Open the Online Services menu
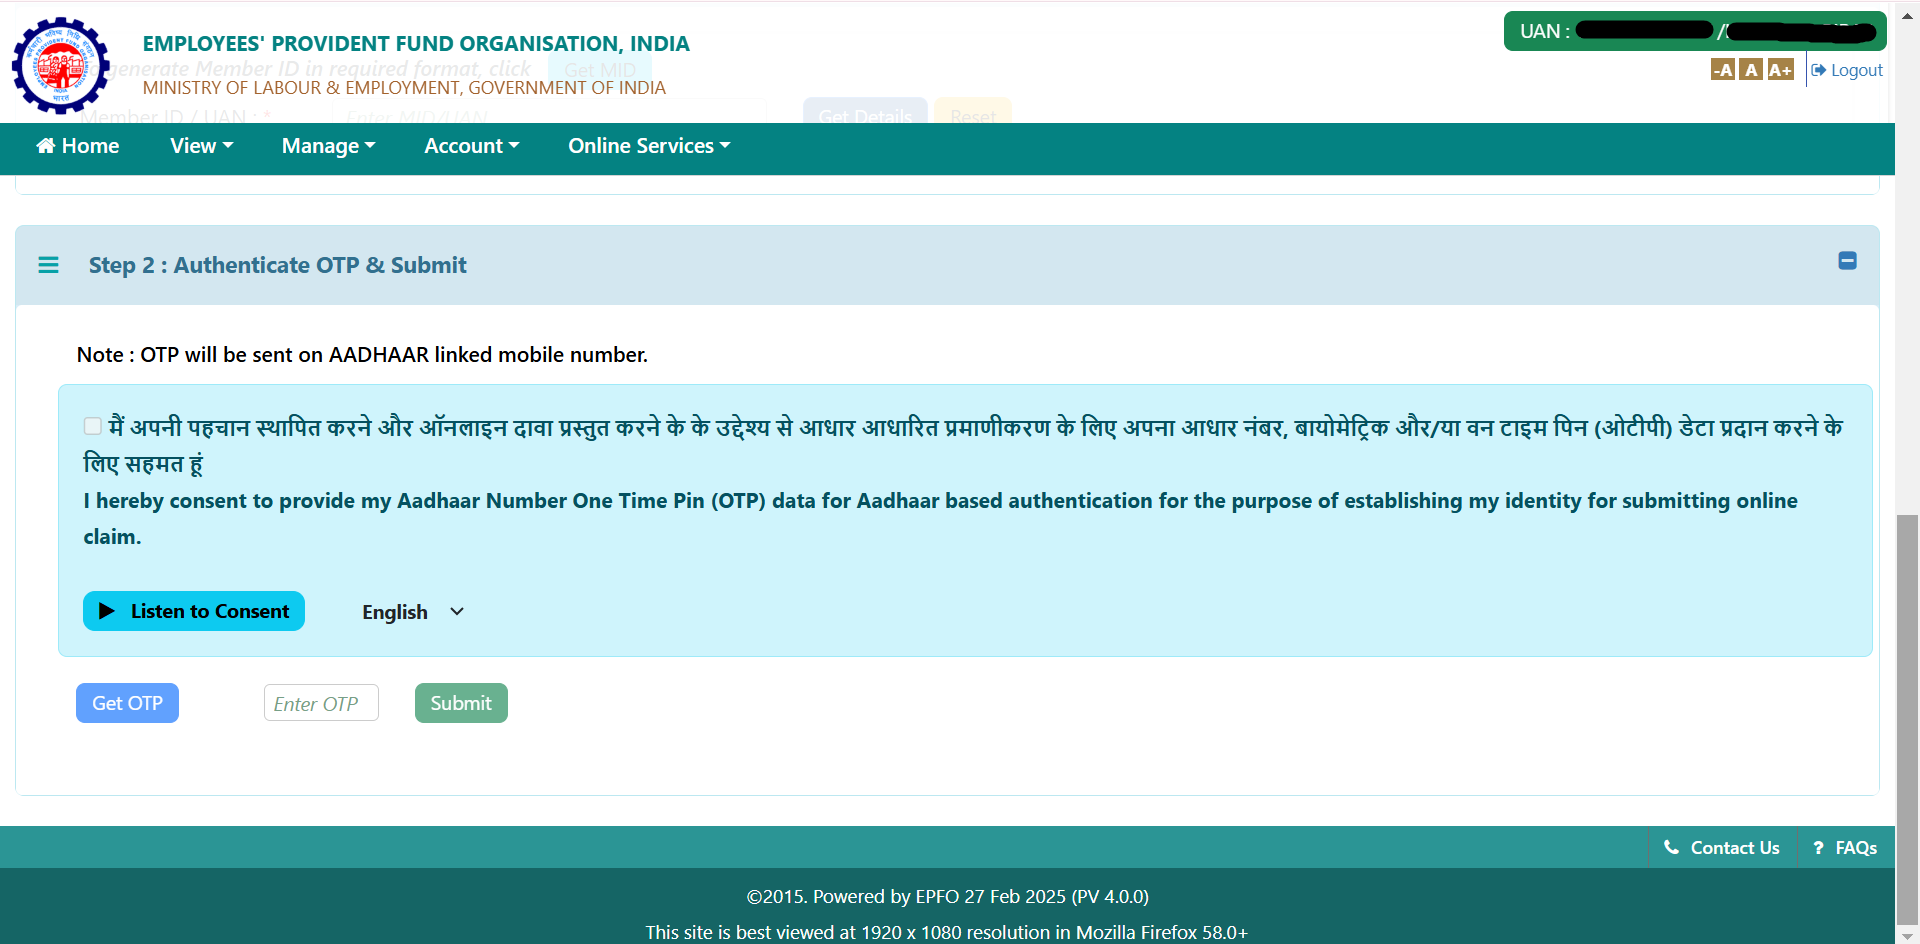Image resolution: width=1920 pixels, height=944 pixels. (648, 146)
